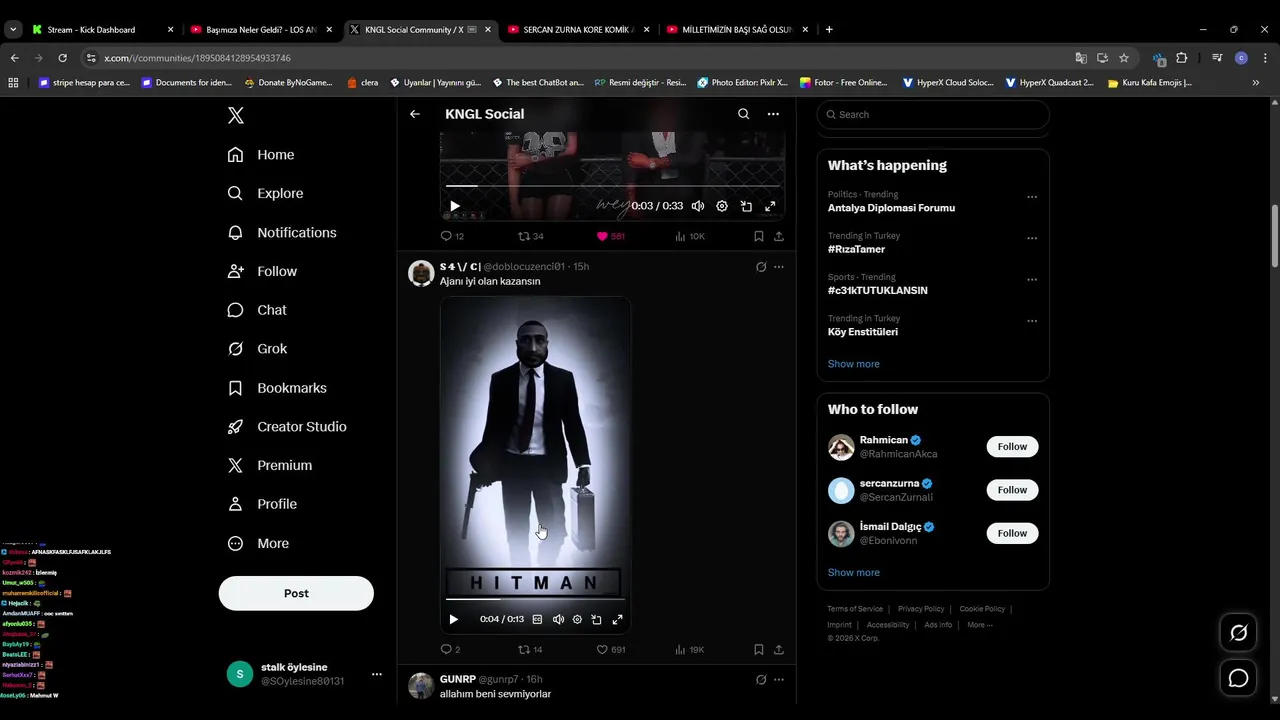
Task: Open options for #RızaTamer trend
Action: [x=1032, y=238]
